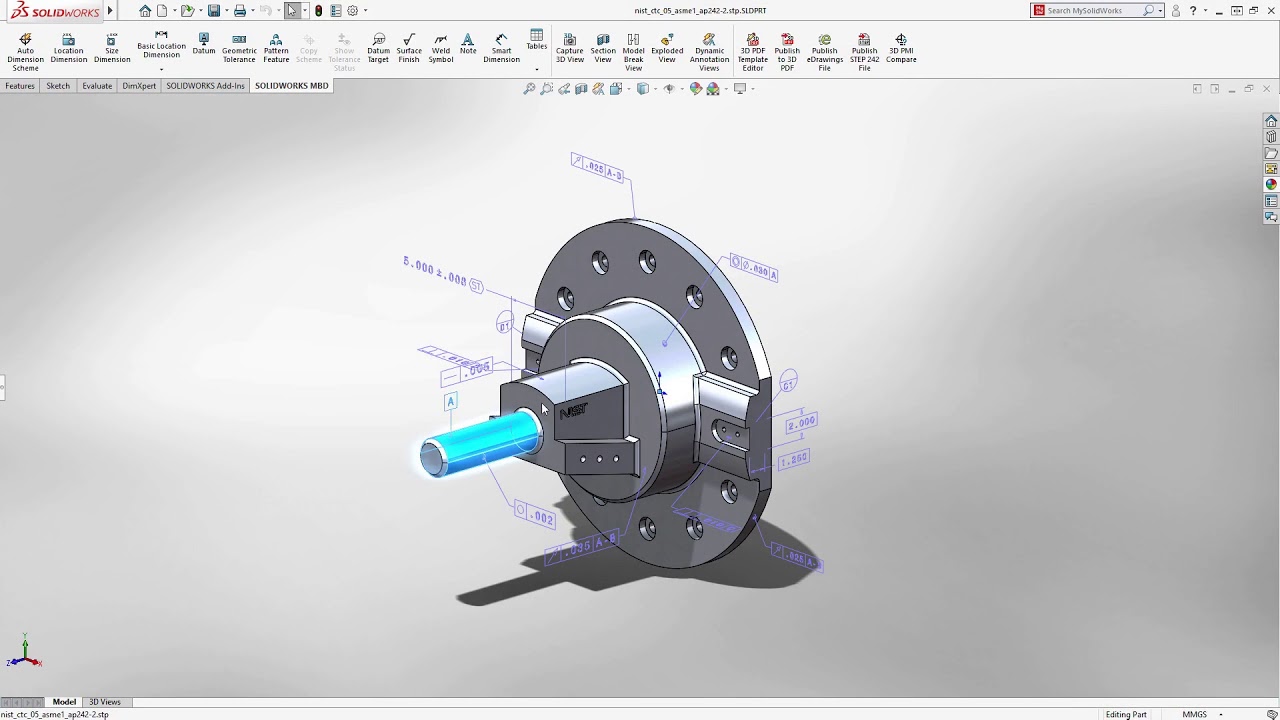Activate Smart Dimension tool

[501, 49]
